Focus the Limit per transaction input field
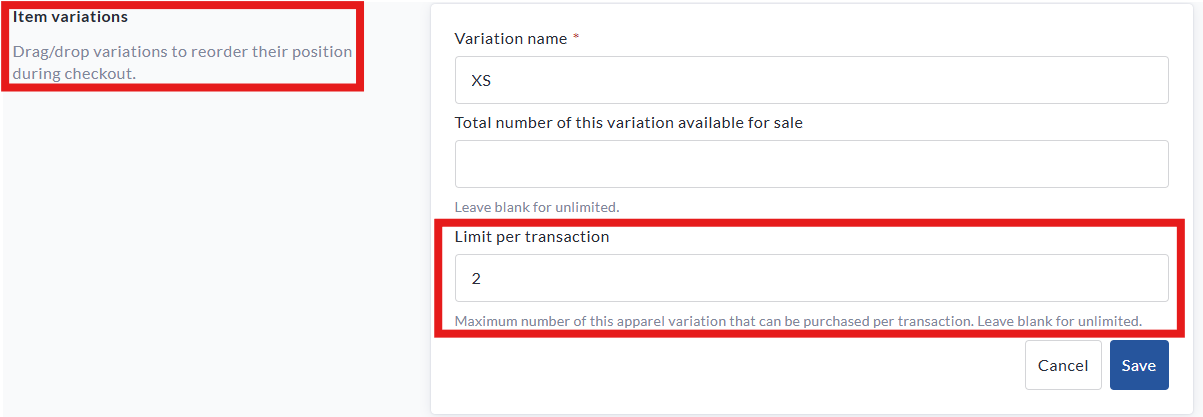 [810, 278]
